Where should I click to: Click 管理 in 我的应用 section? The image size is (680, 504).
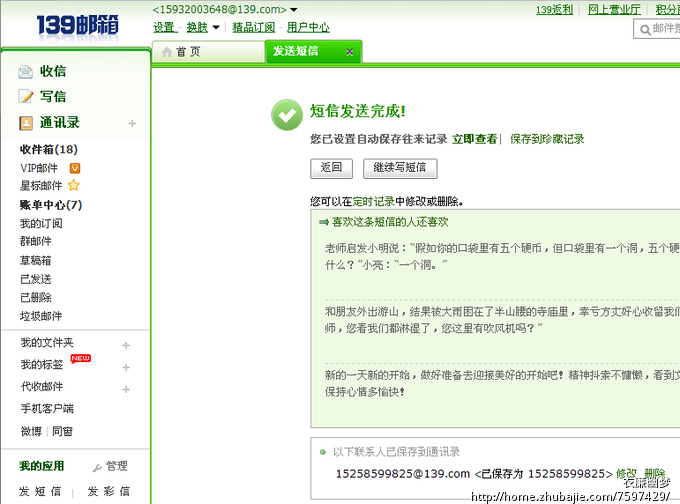pos(117,466)
